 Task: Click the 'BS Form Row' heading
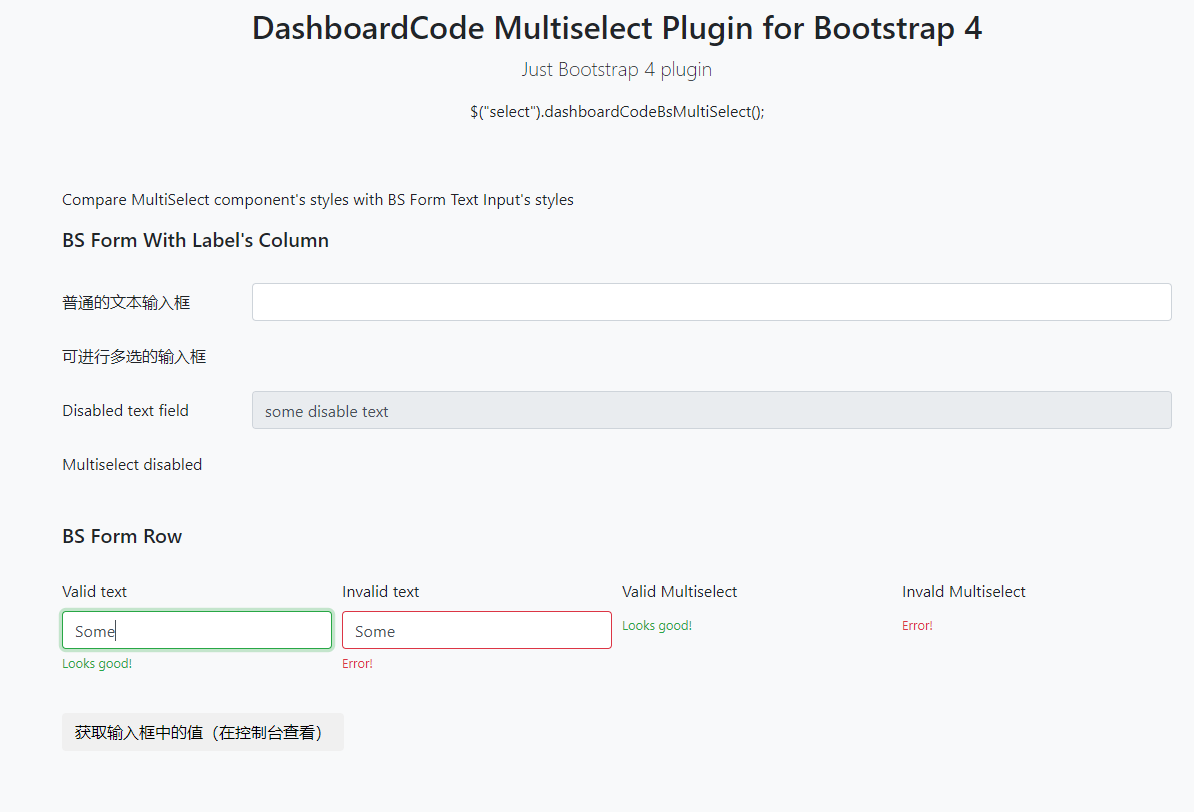point(122,536)
